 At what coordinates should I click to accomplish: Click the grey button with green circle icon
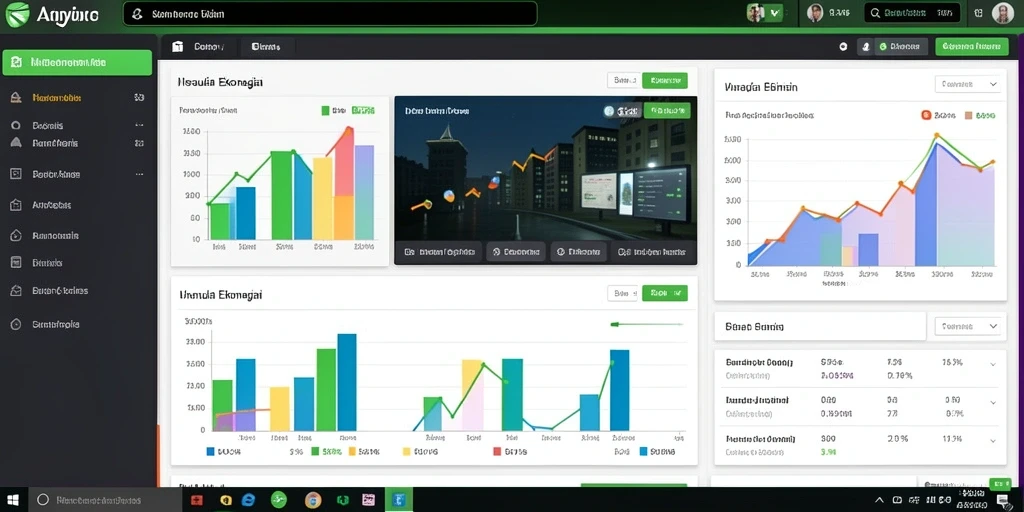899,47
